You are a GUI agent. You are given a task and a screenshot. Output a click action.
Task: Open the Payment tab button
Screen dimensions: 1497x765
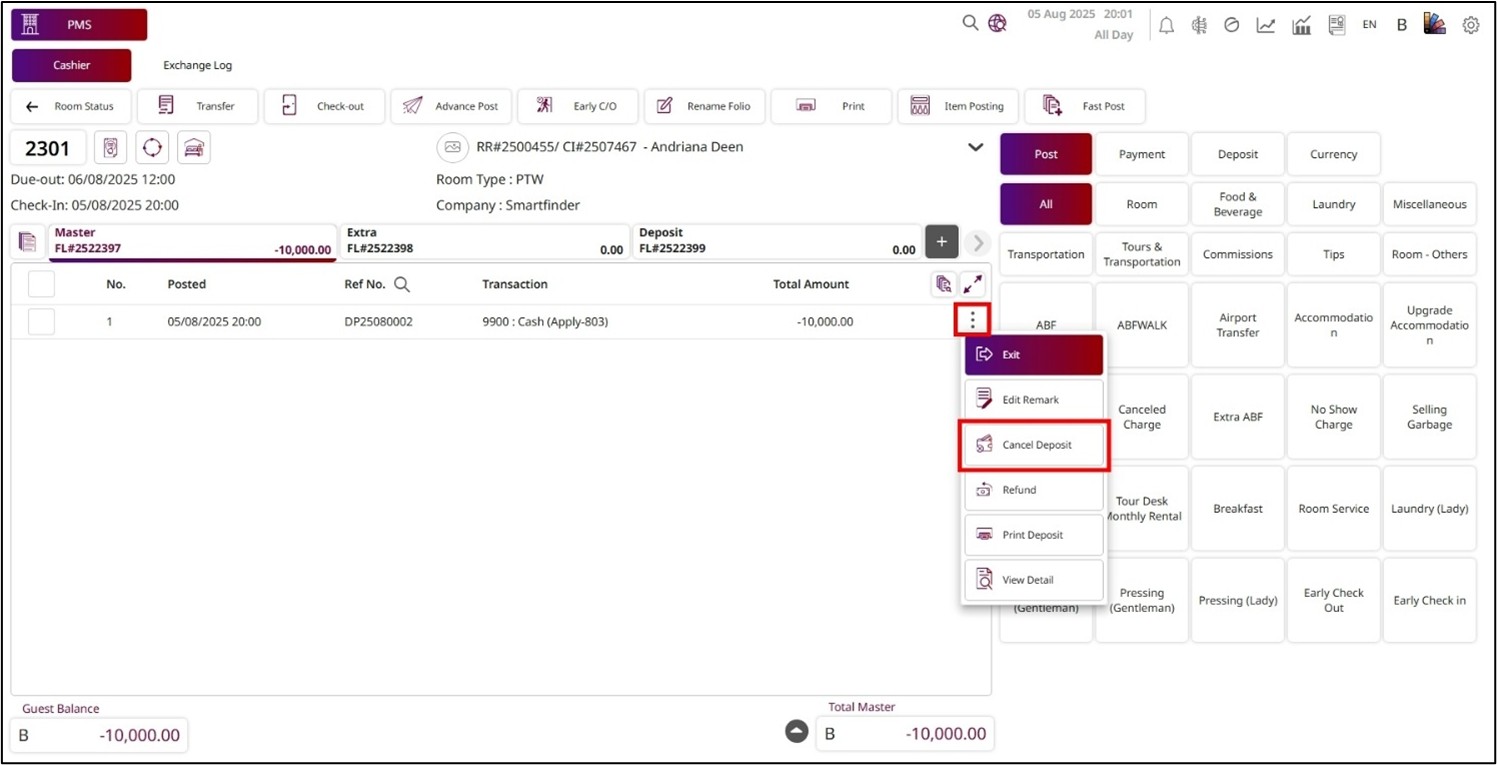click(1141, 154)
